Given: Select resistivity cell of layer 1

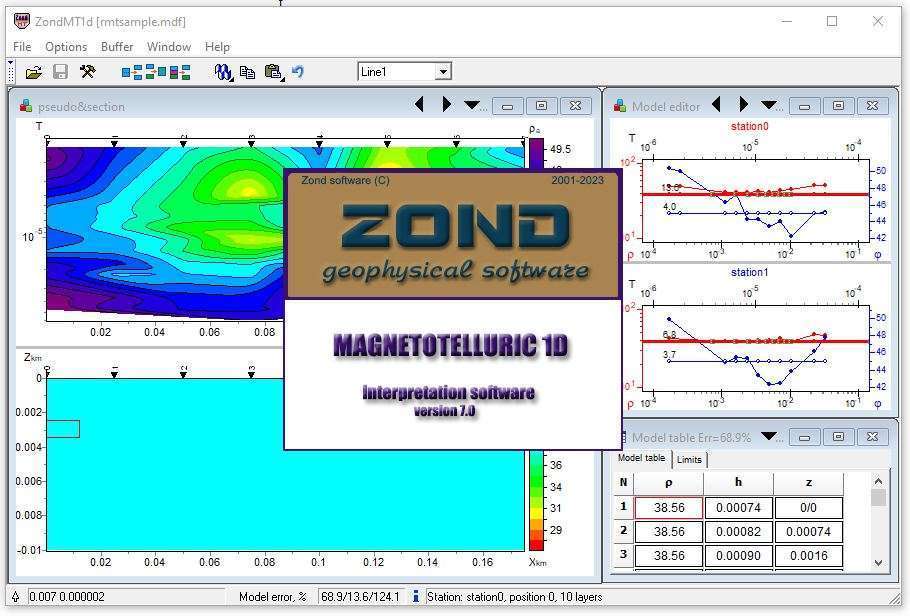Looking at the screenshot, I should pyautogui.click(x=669, y=507).
